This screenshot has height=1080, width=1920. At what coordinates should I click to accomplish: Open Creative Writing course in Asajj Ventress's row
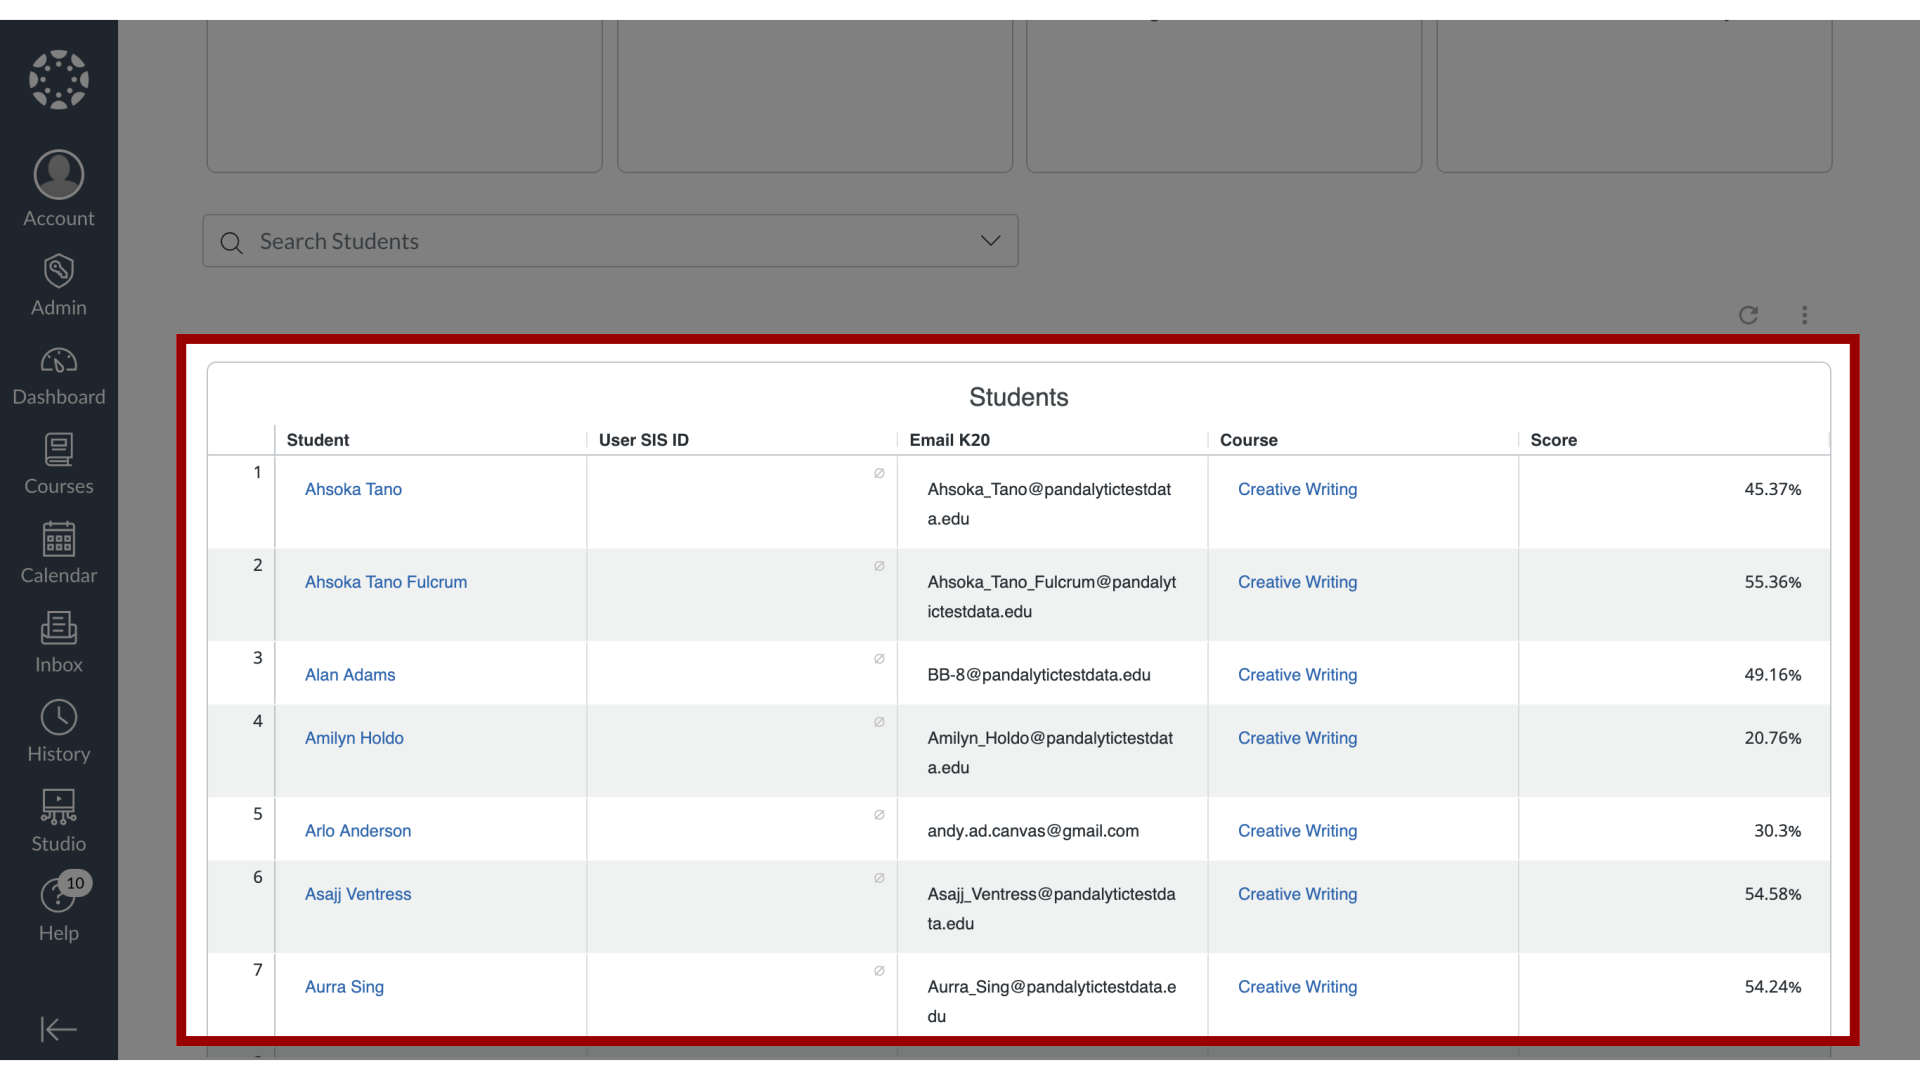1297,894
